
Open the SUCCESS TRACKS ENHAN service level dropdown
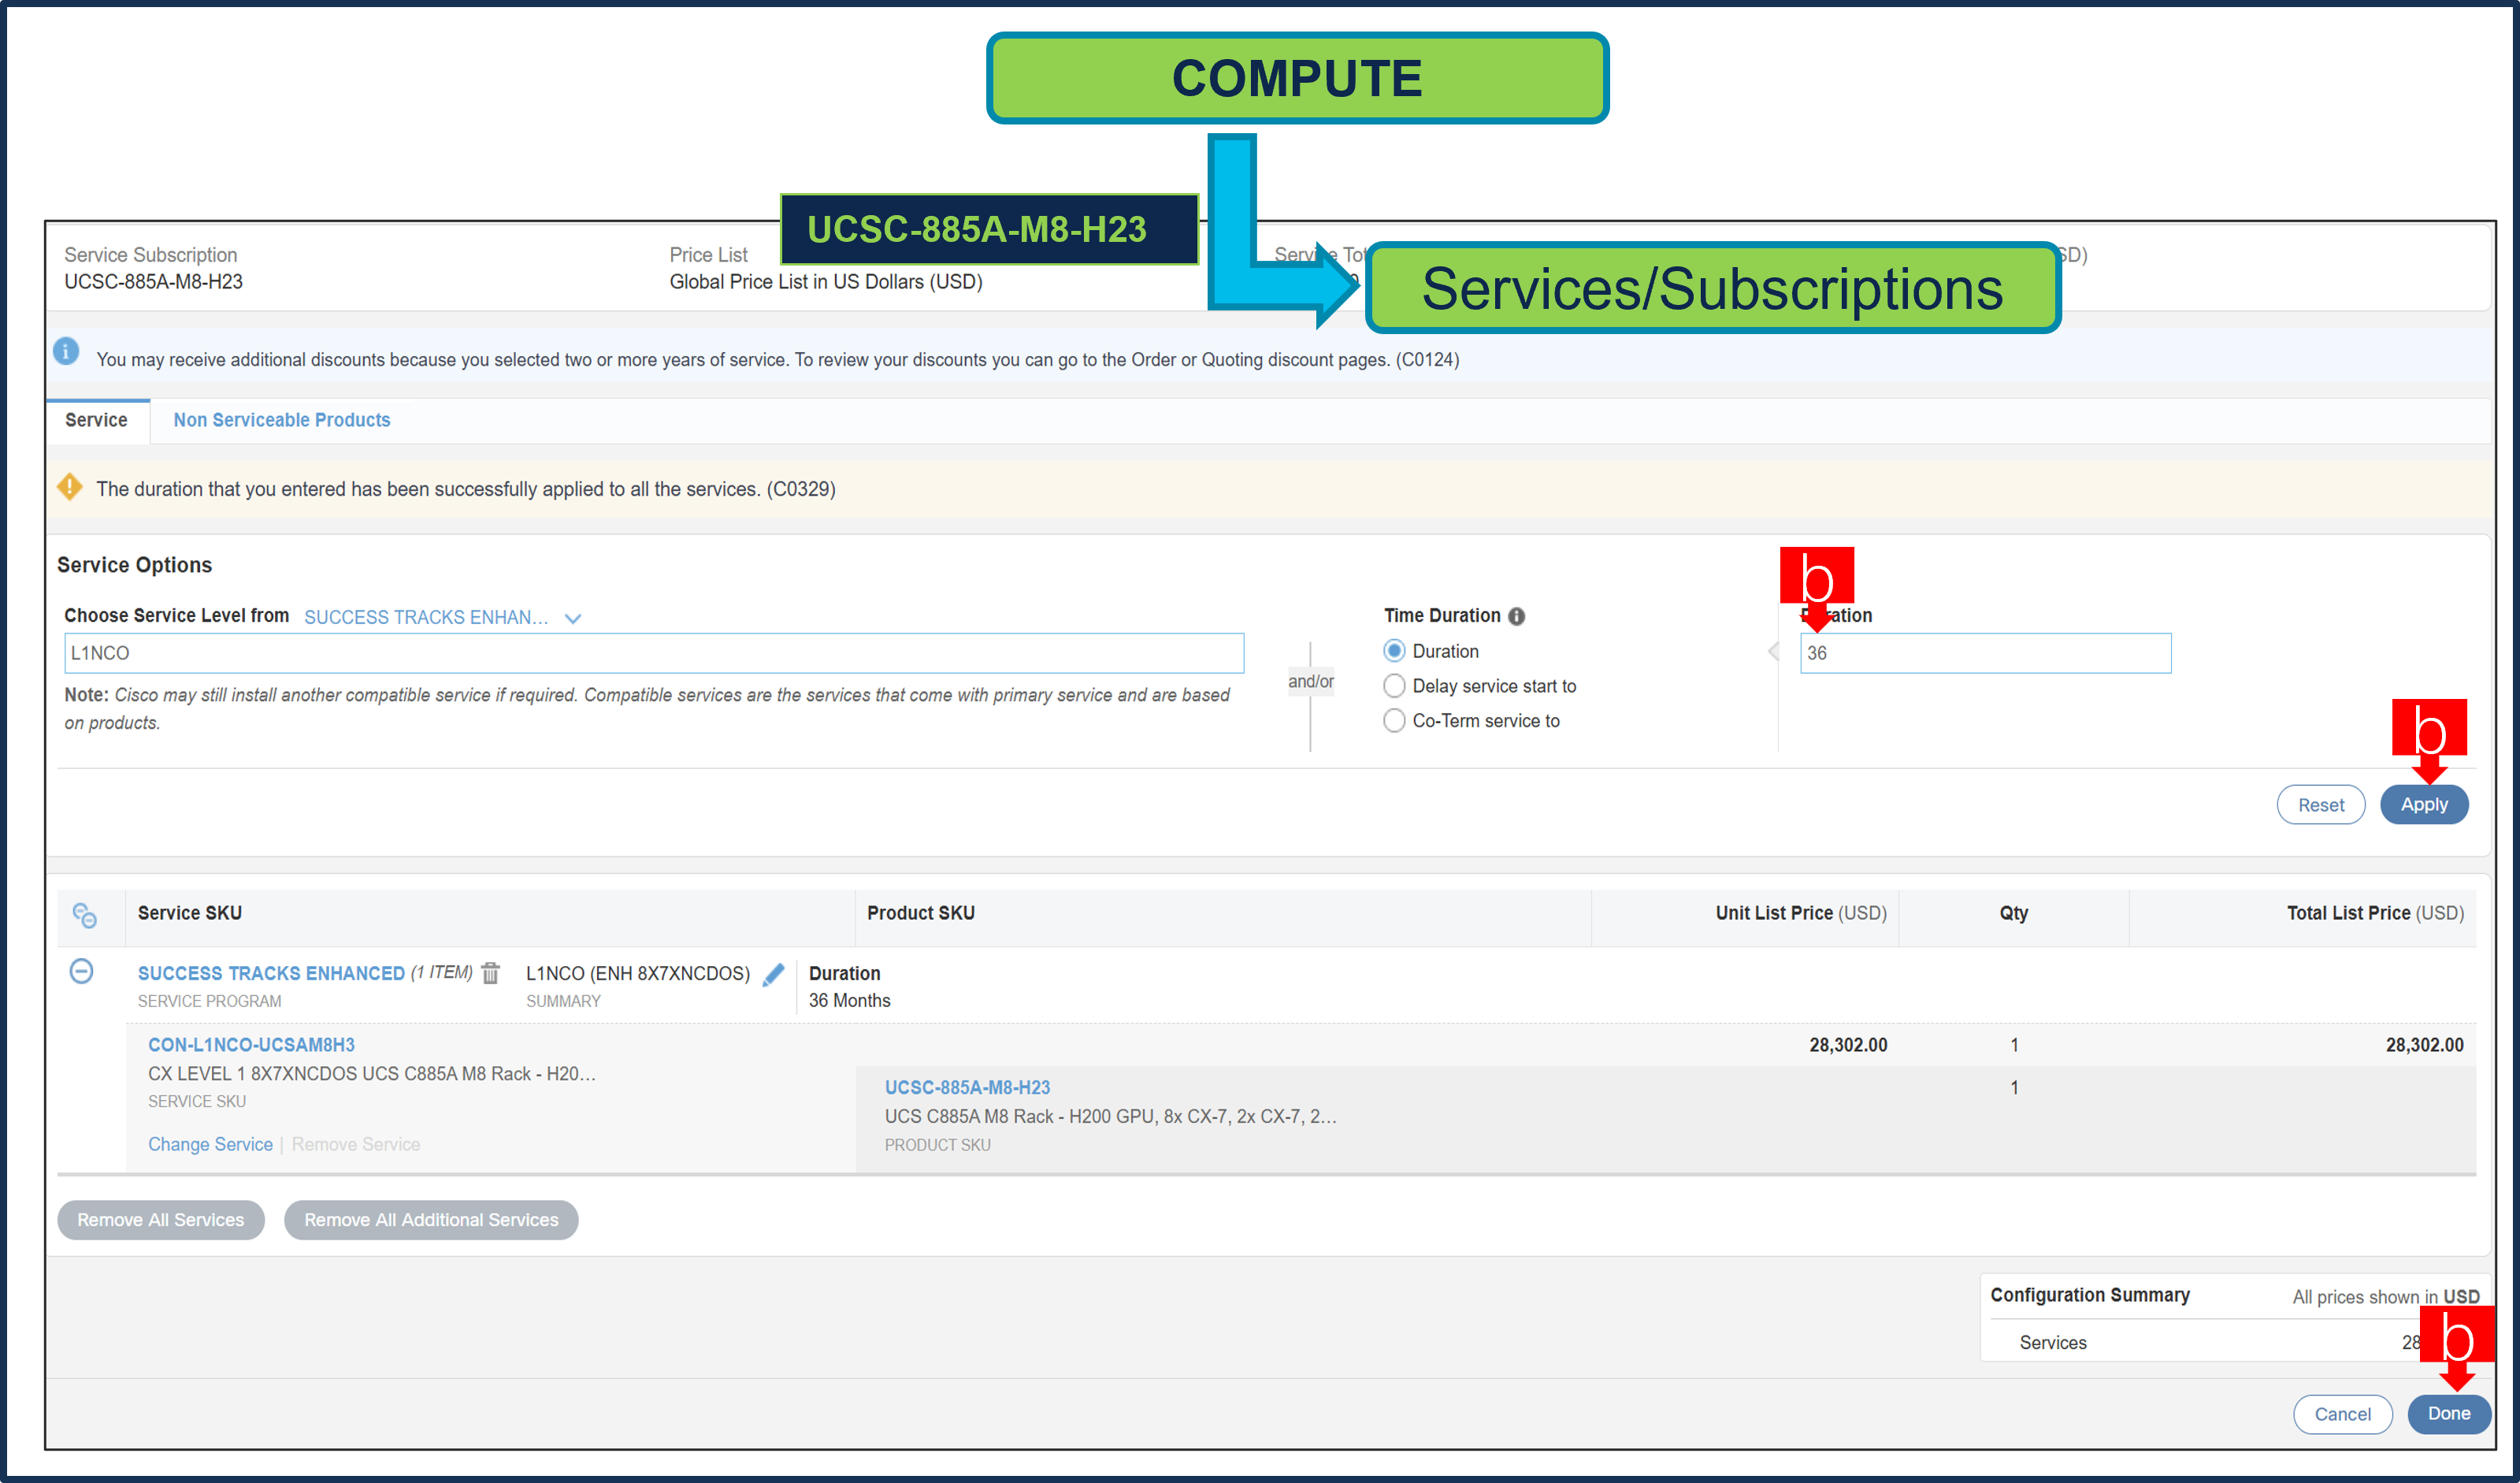click(x=572, y=618)
